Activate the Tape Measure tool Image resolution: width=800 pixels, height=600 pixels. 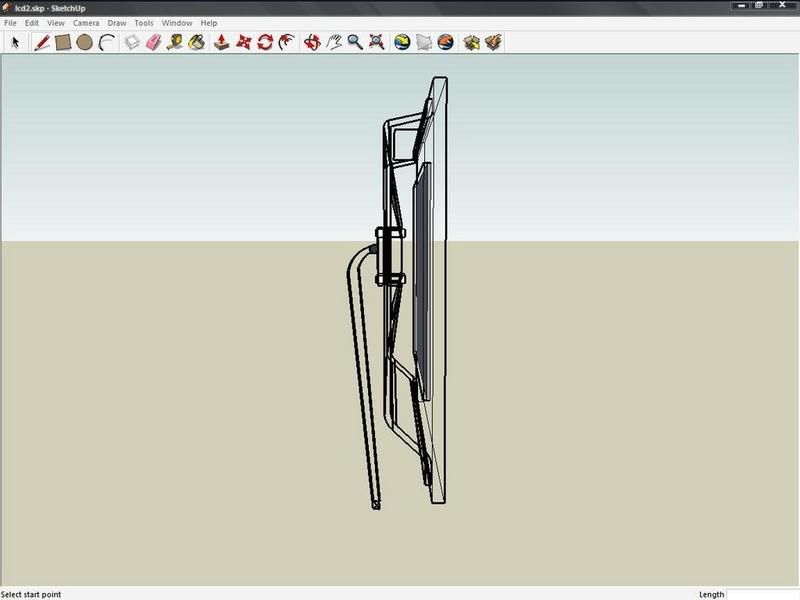[175, 42]
